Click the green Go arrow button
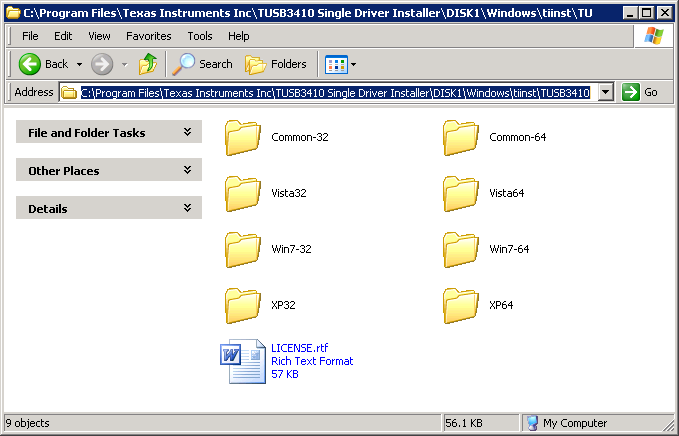This screenshot has height=436, width=679. click(630, 92)
